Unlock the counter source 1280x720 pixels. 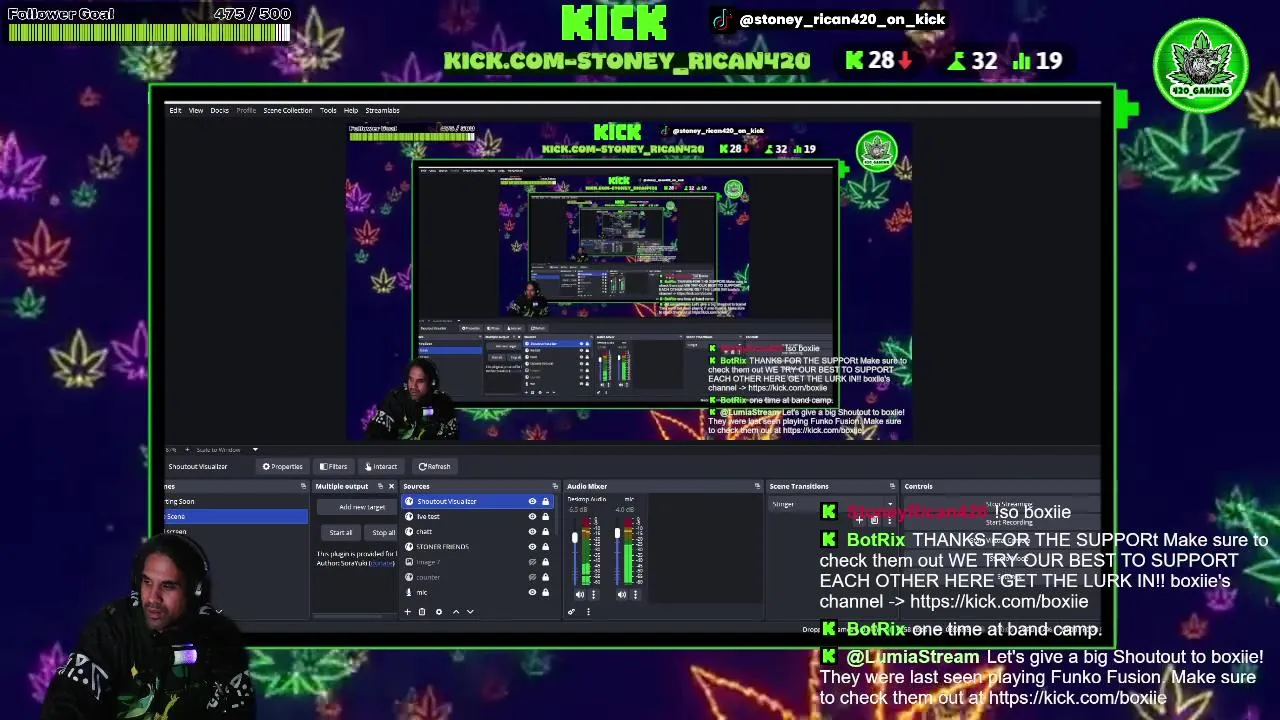545,577
